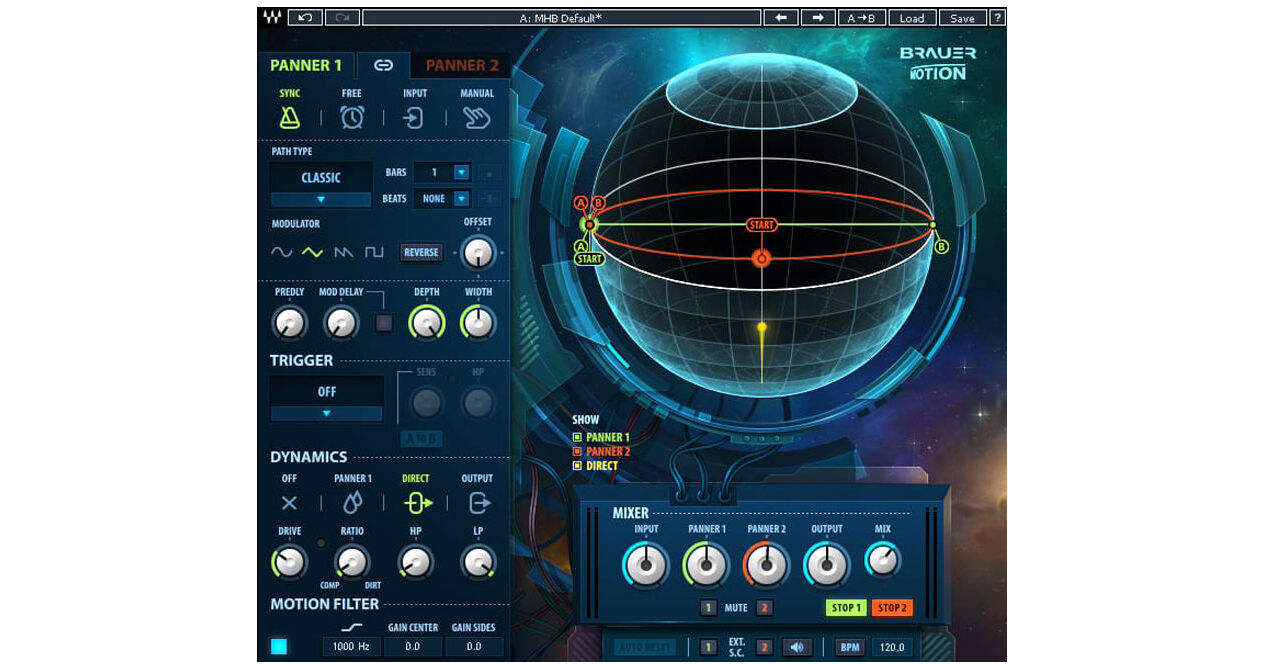
Task: Open the Path Type Classic dropdown
Action: click(x=321, y=199)
